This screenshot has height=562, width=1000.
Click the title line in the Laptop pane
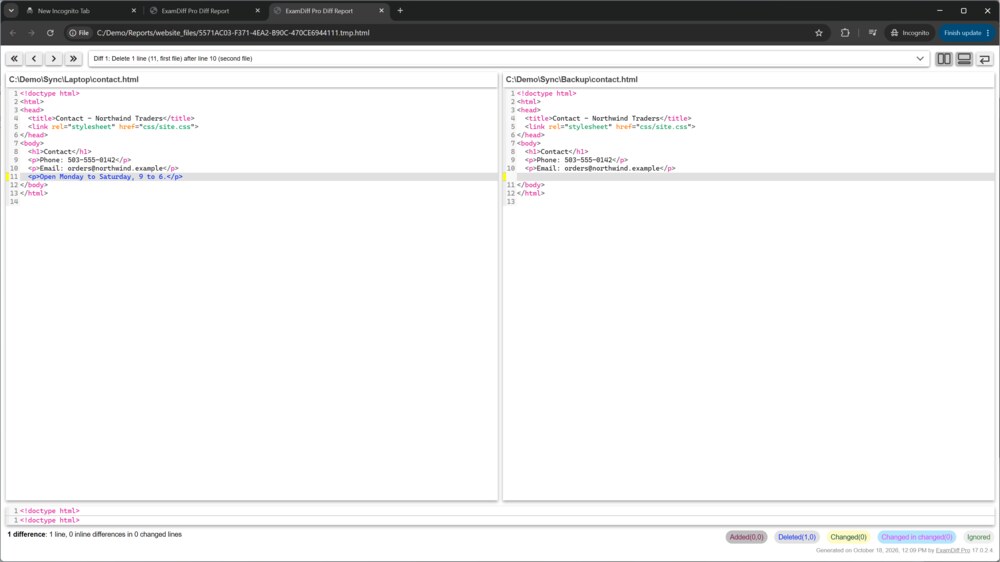(x=111, y=119)
